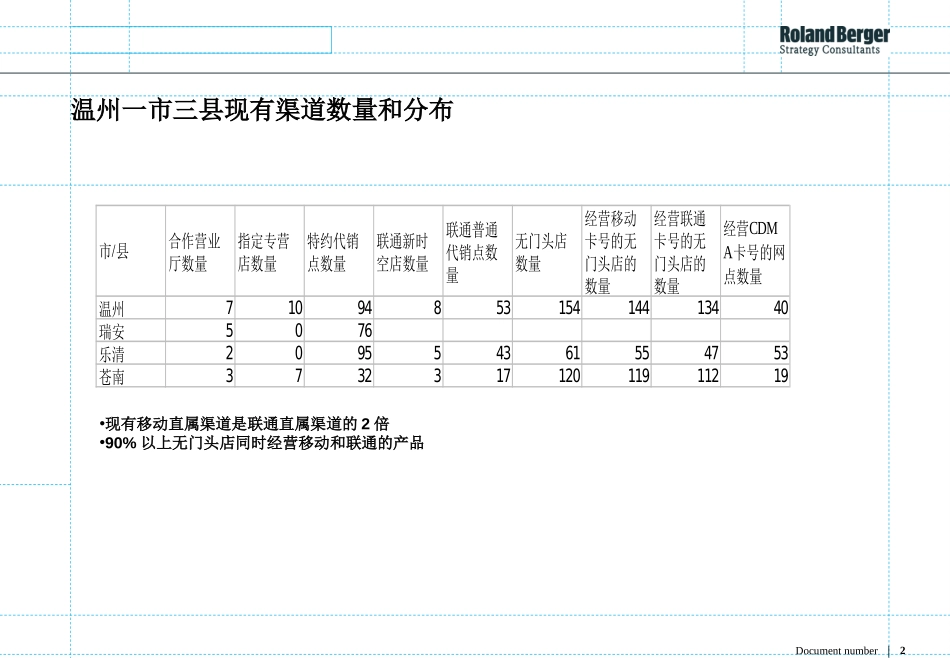
Task: Click the slide title 温州一市三县现有渠道数量和分布
Action: (262, 110)
